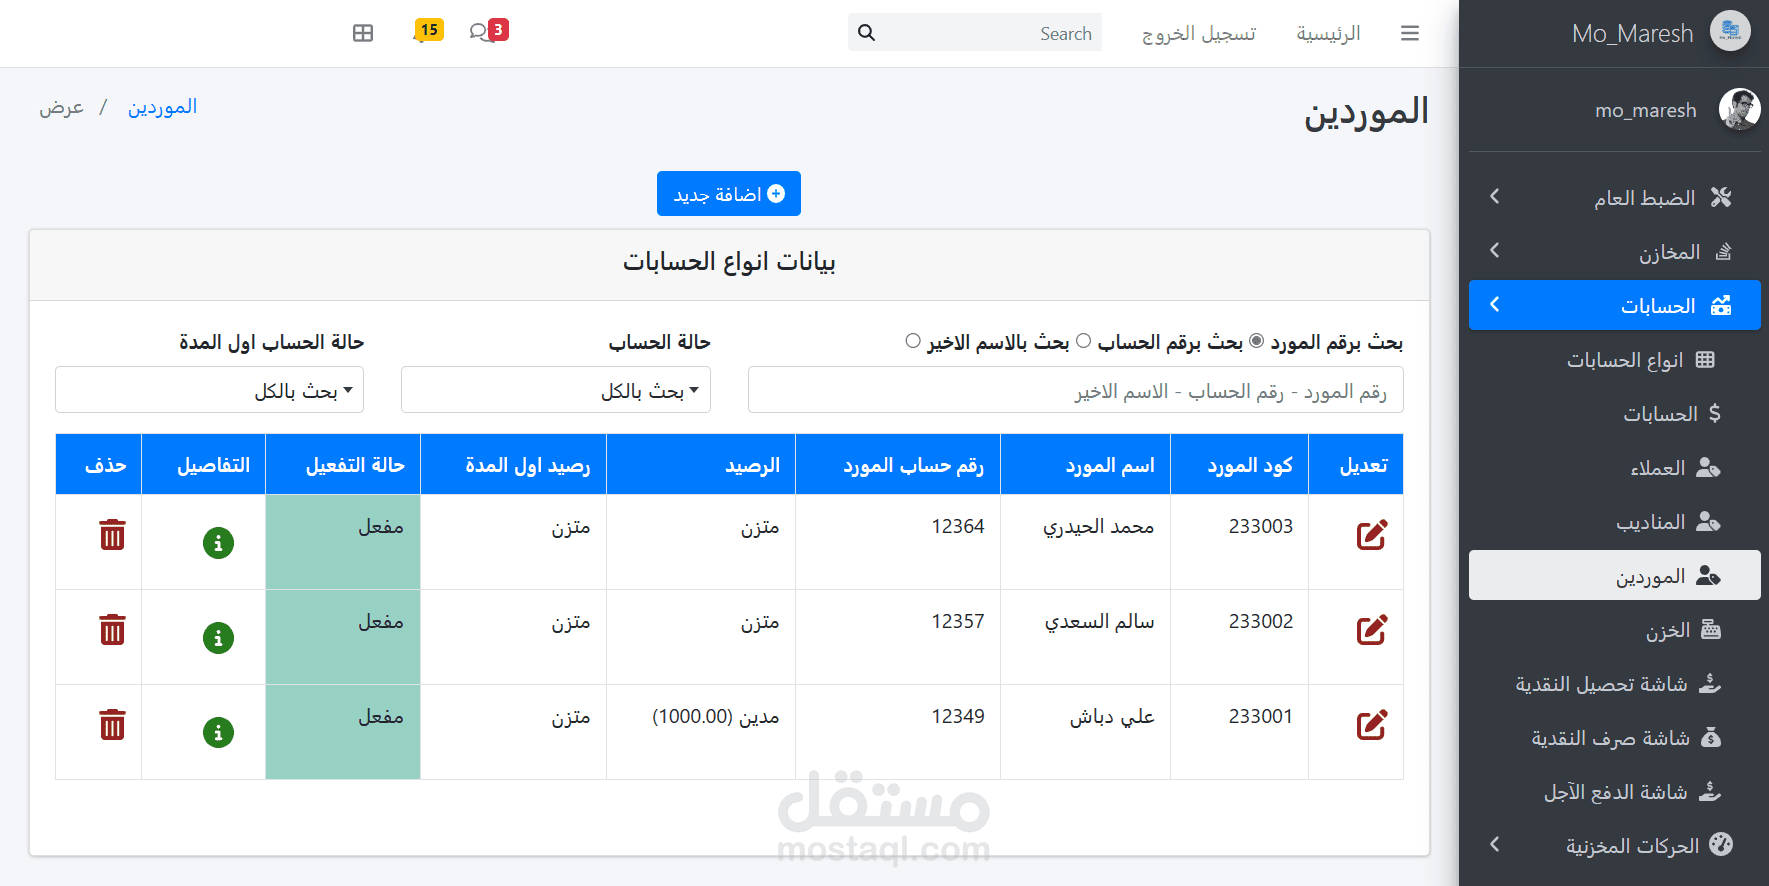Select radio بحث بالاسم الاخير
This screenshot has width=1769, height=886.
913,341
